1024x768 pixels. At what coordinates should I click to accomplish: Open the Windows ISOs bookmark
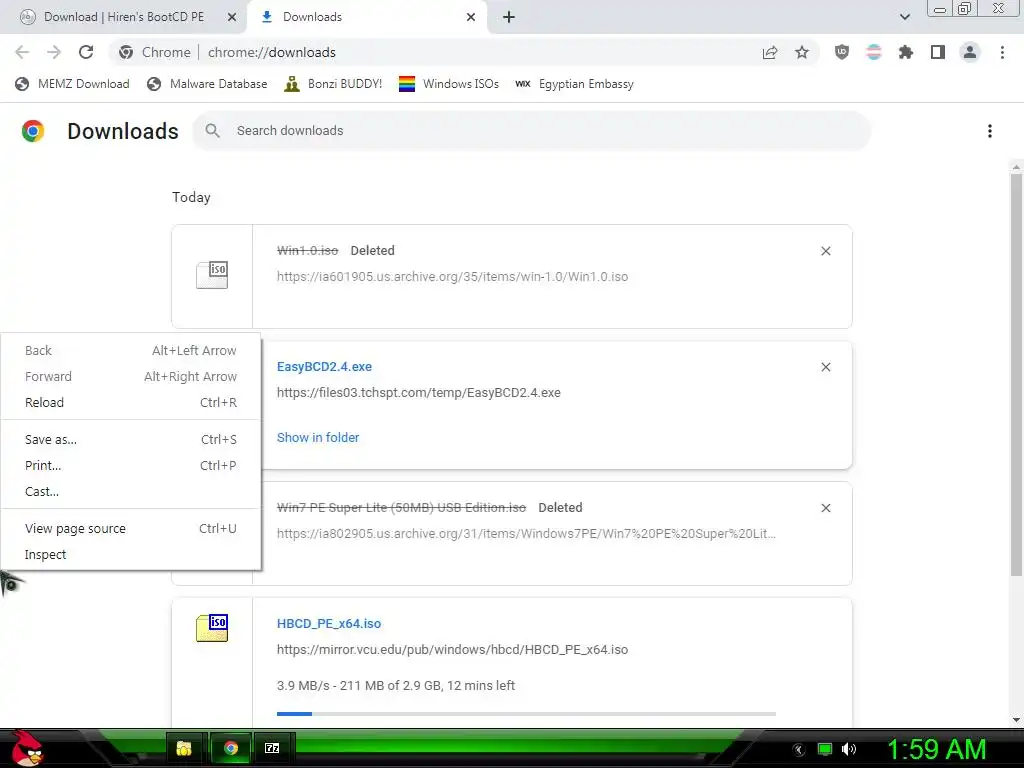pyautogui.click(x=449, y=84)
